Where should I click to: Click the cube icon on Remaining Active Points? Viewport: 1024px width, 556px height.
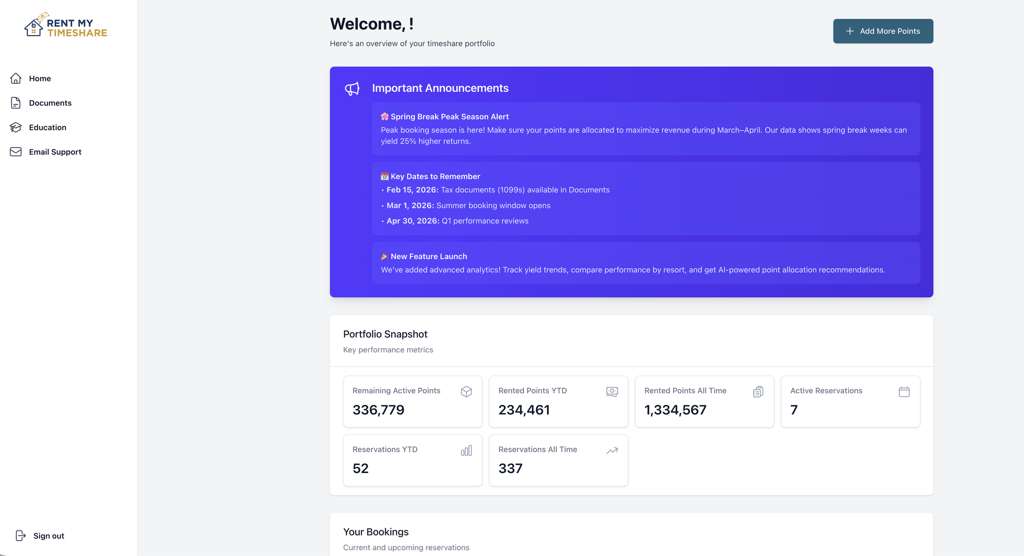[x=466, y=392]
